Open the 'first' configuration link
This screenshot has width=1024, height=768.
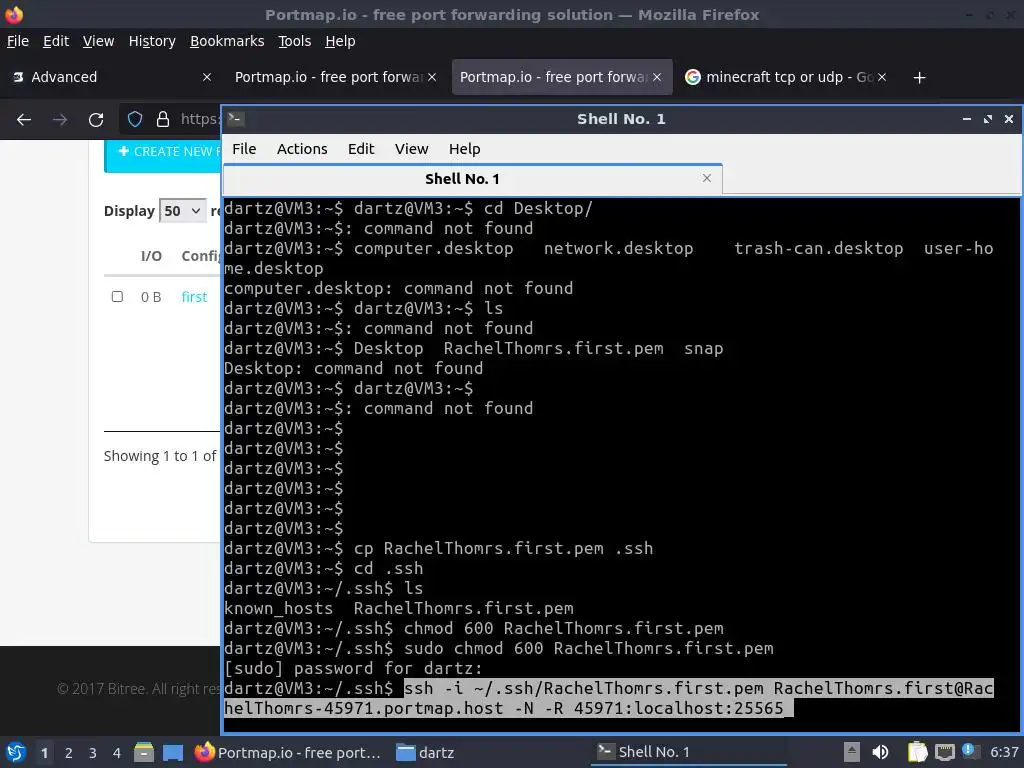pyautogui.click(x=194, y=297)
